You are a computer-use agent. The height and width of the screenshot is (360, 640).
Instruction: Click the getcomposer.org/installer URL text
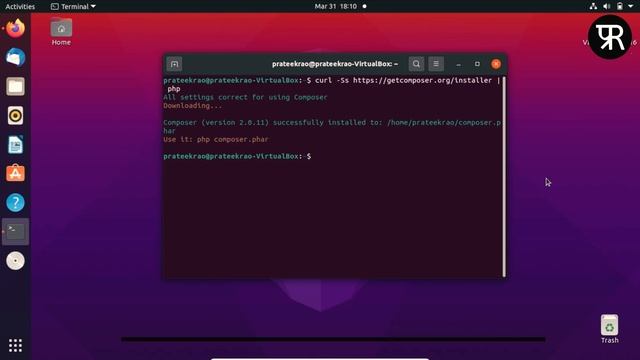(422, 80)
